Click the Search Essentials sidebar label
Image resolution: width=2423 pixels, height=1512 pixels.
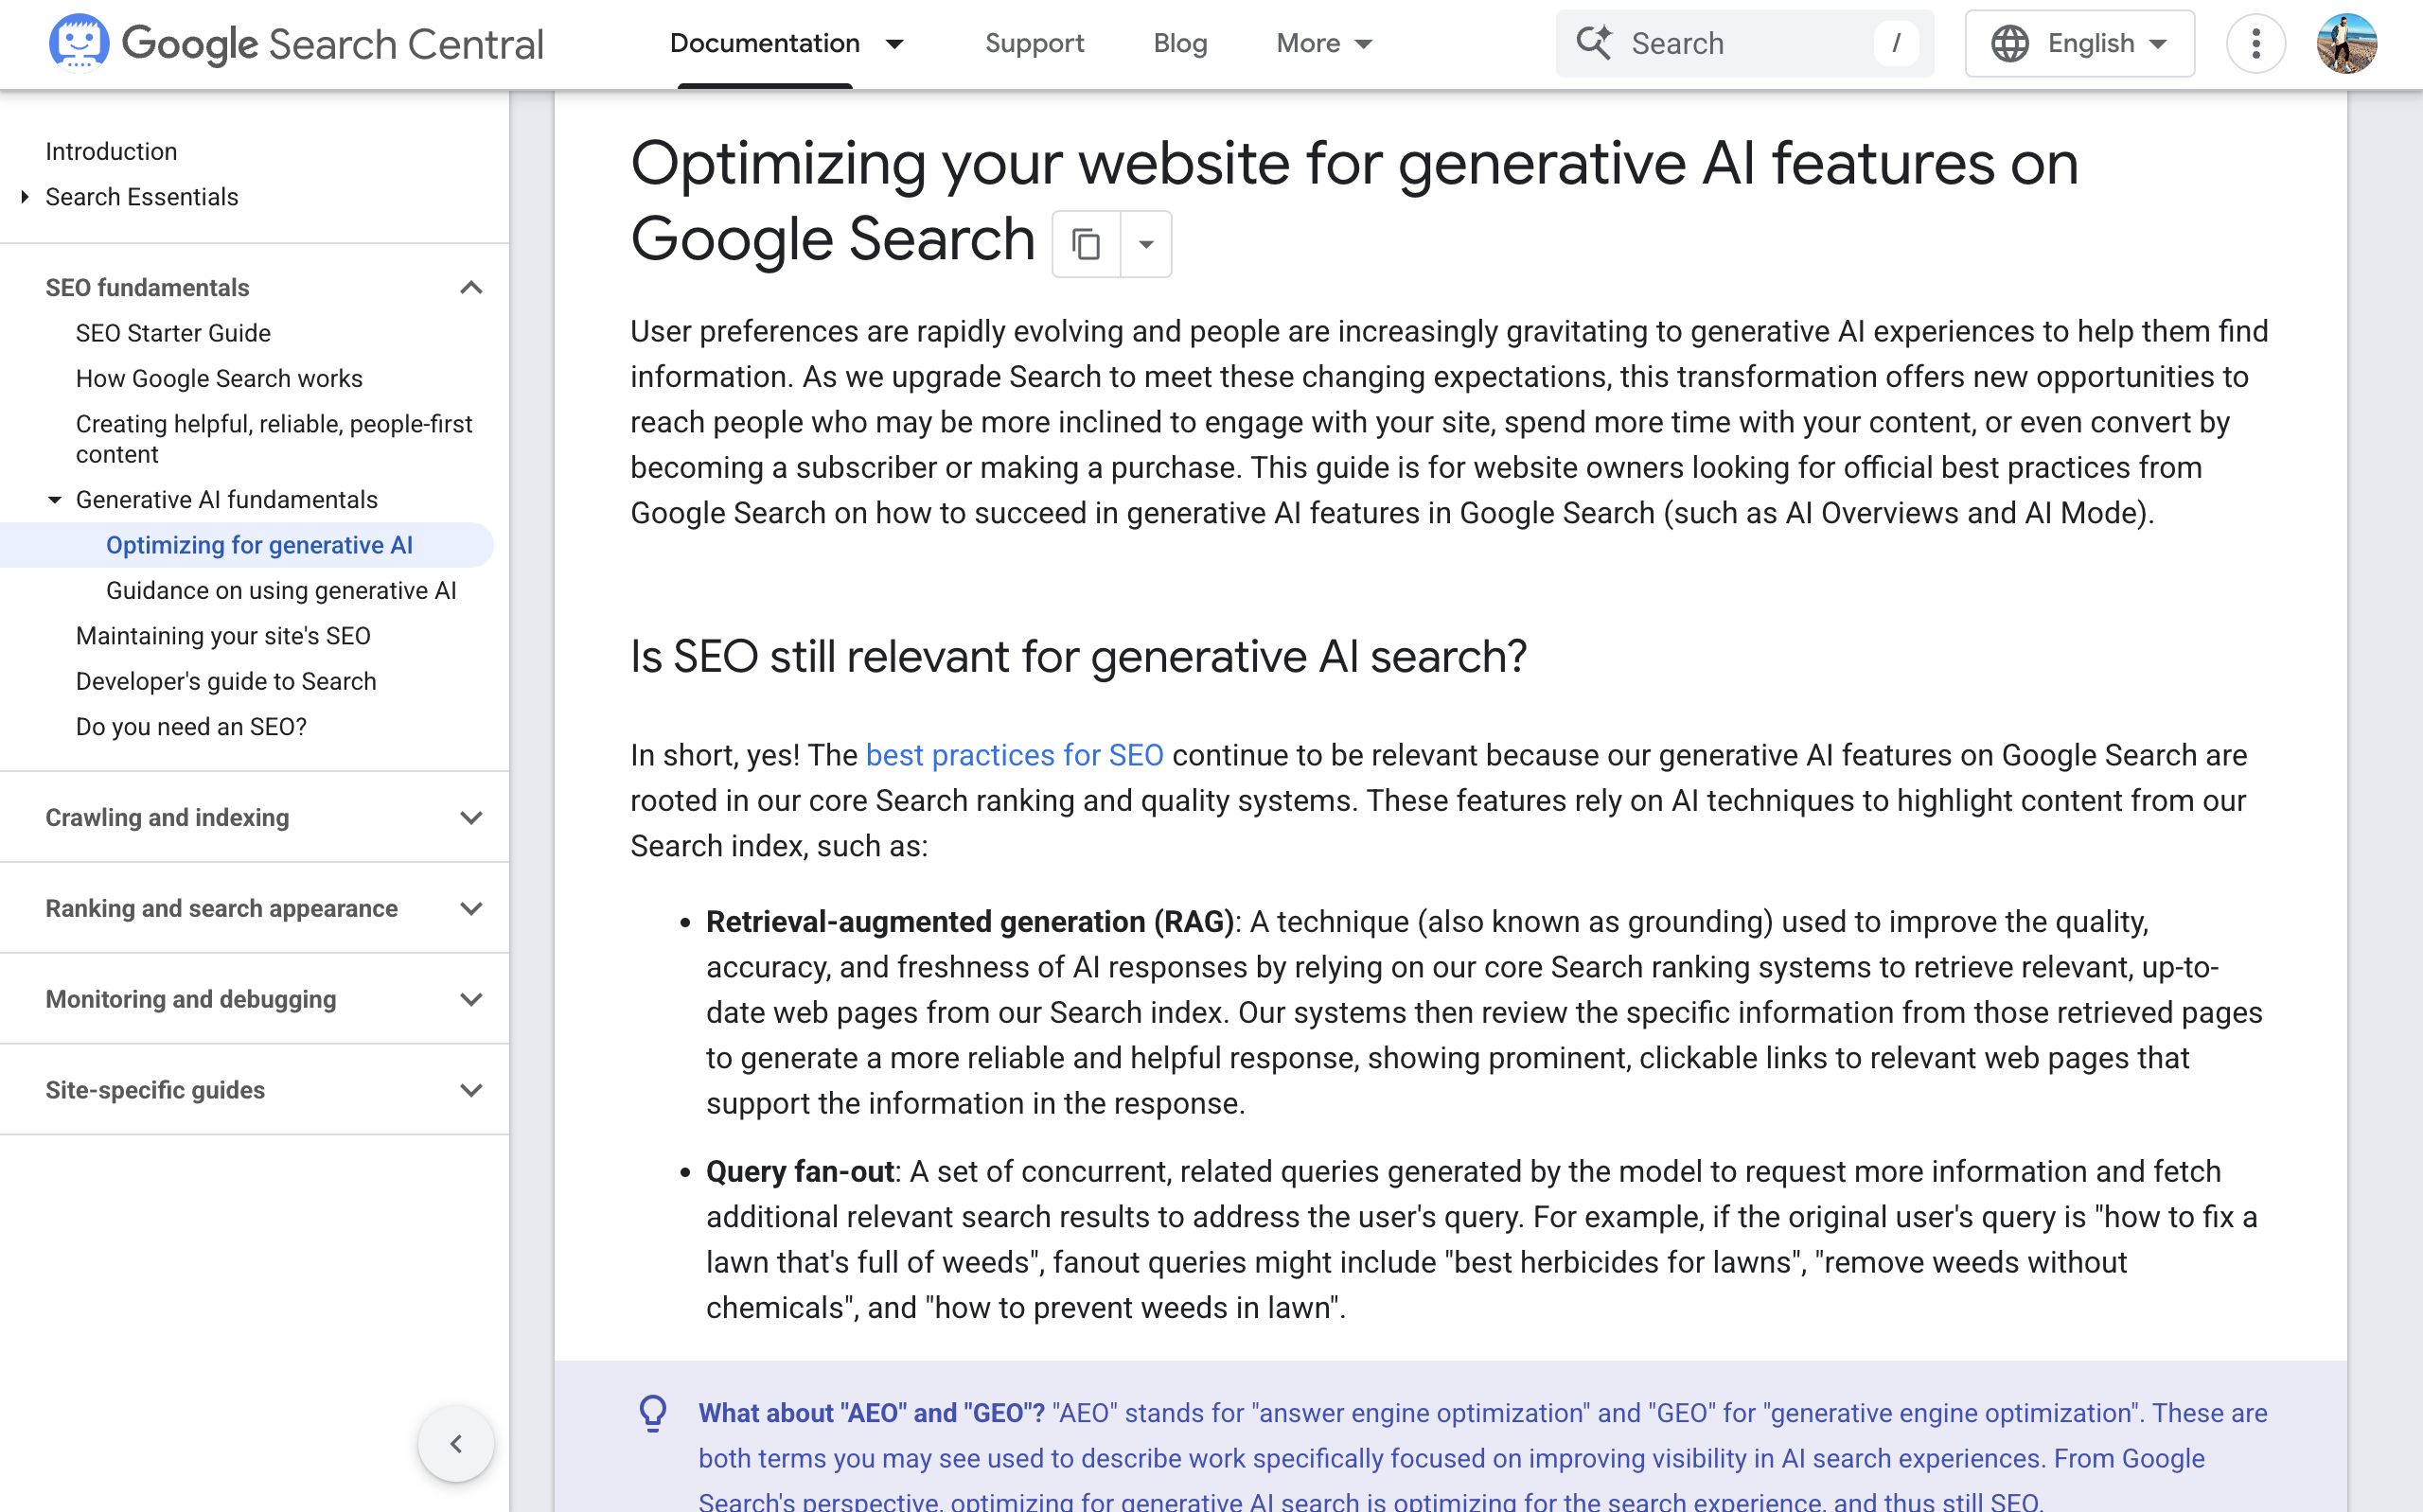142,197
